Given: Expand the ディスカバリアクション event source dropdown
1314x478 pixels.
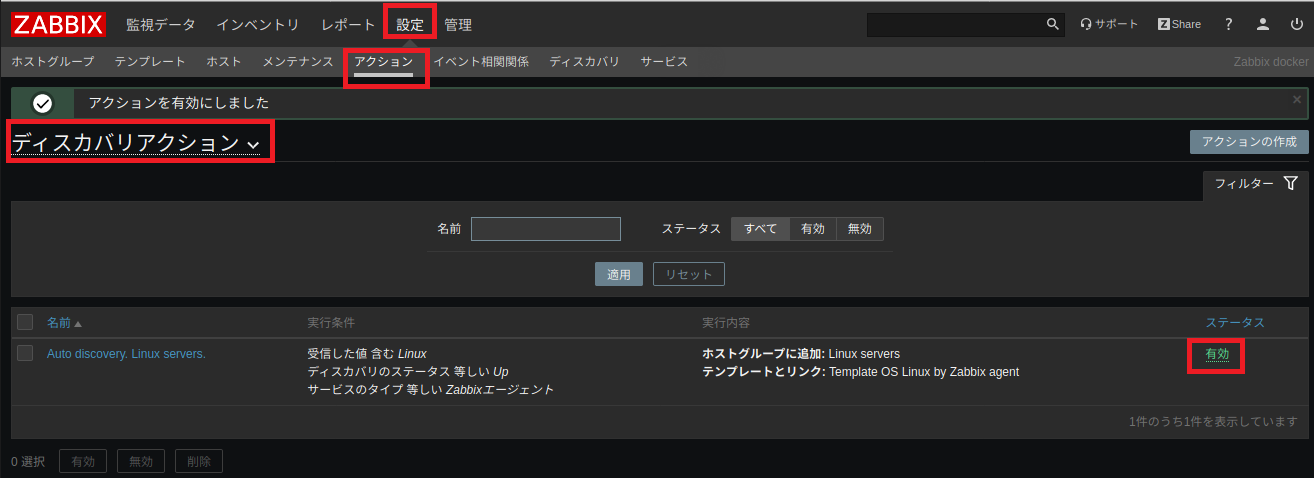Looking at the screenshot, I should click(136, 143).
